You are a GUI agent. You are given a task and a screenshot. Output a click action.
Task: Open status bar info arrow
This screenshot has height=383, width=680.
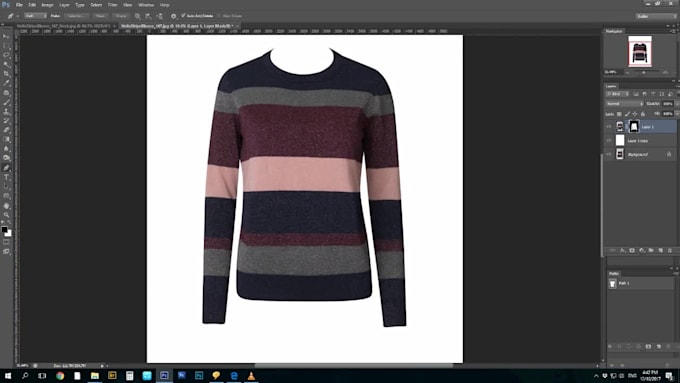tap(102, 366)
